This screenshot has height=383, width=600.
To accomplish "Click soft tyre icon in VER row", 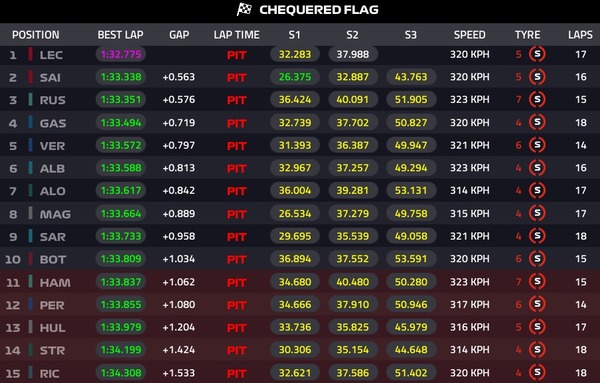I will tap(537, 145).
